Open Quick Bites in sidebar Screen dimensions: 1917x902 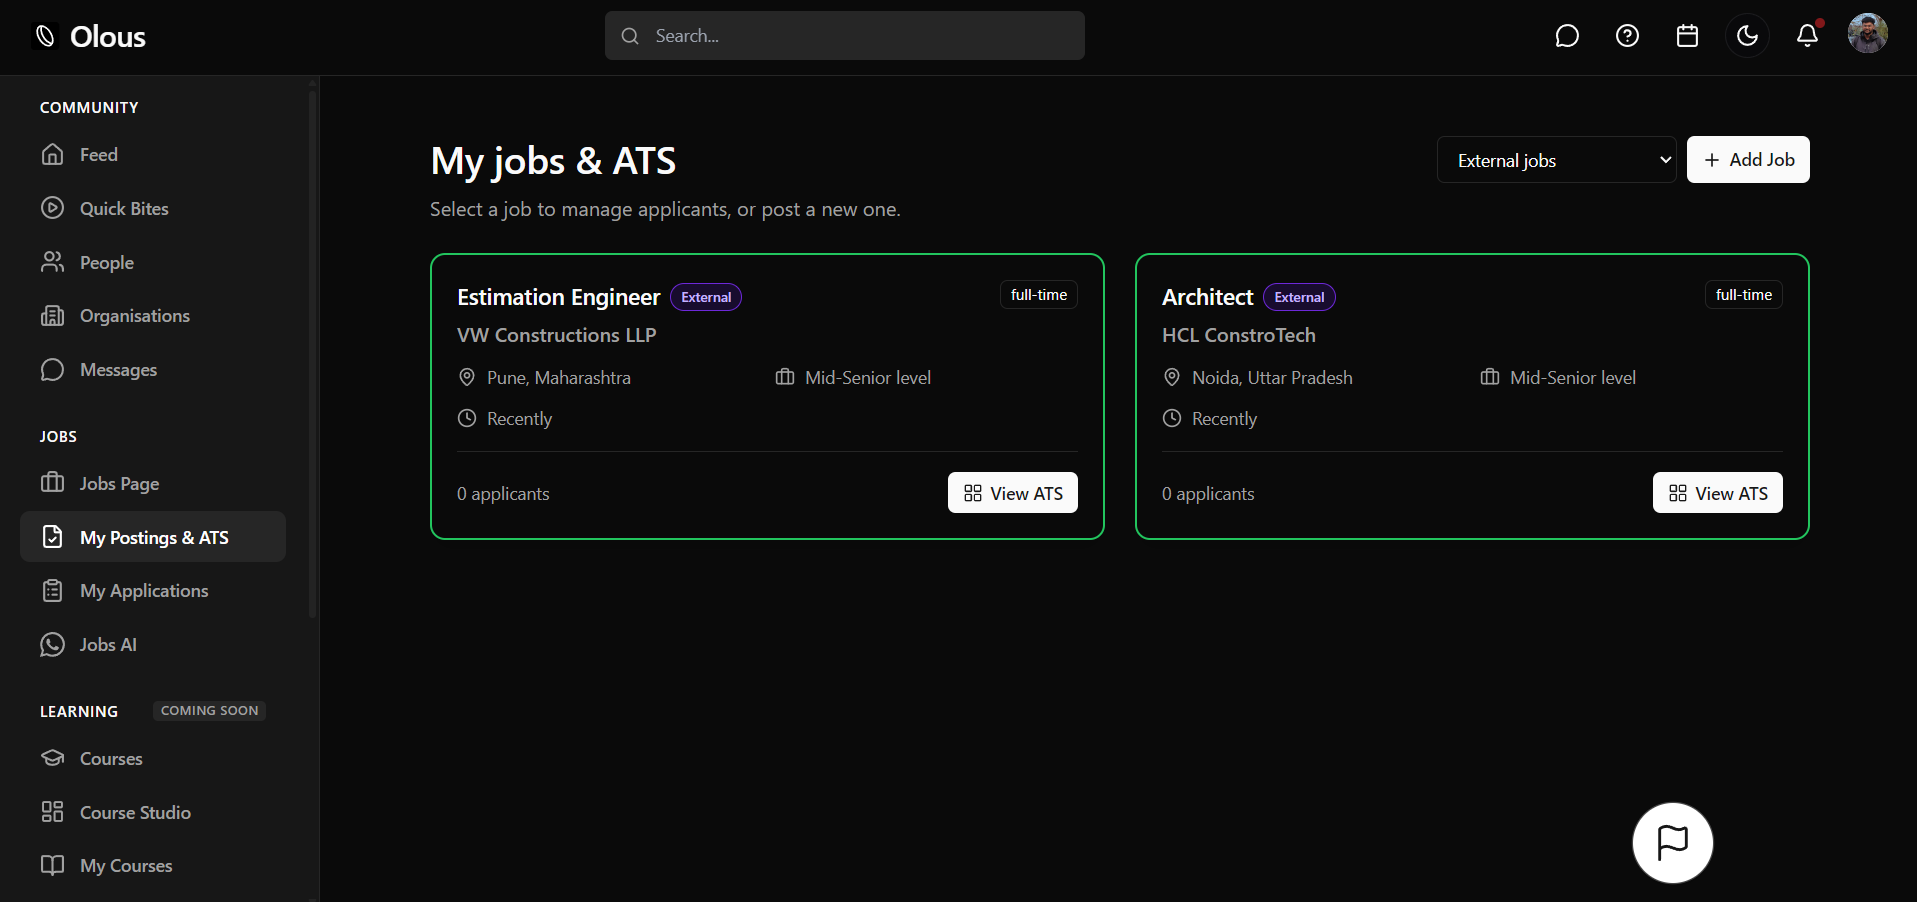(x=153, y=209)
